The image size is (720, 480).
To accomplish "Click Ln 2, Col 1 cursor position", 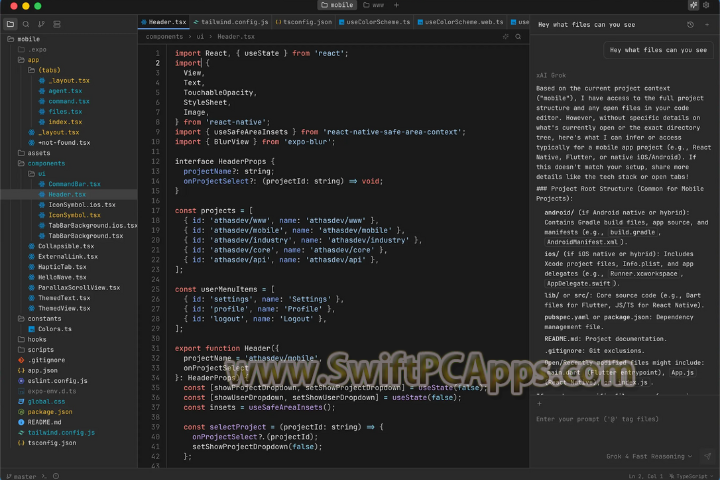I will (645, 476).
